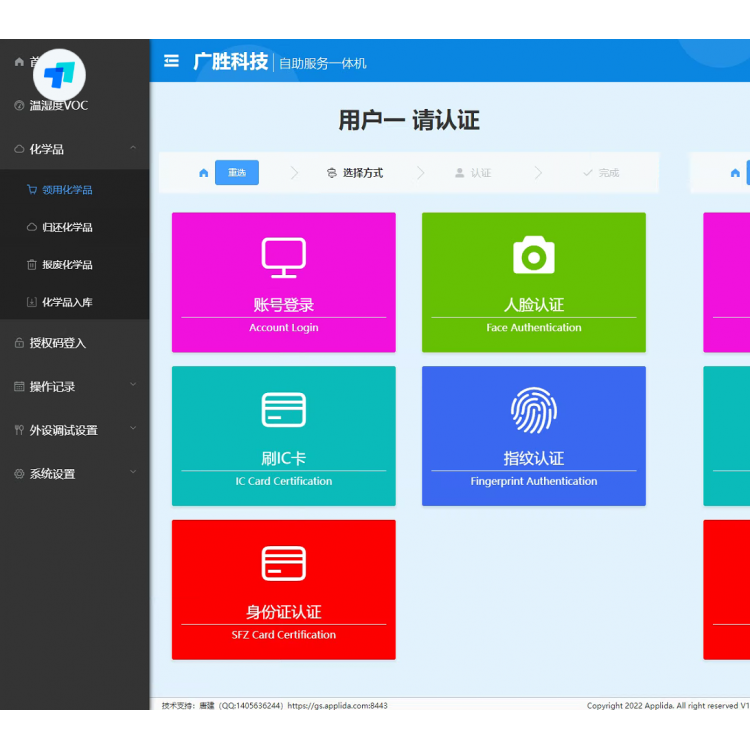Viewport: 750px width, 750px height.
Task: Collapse the 化学品 sidebar section
Action: (x=133, y=149)
